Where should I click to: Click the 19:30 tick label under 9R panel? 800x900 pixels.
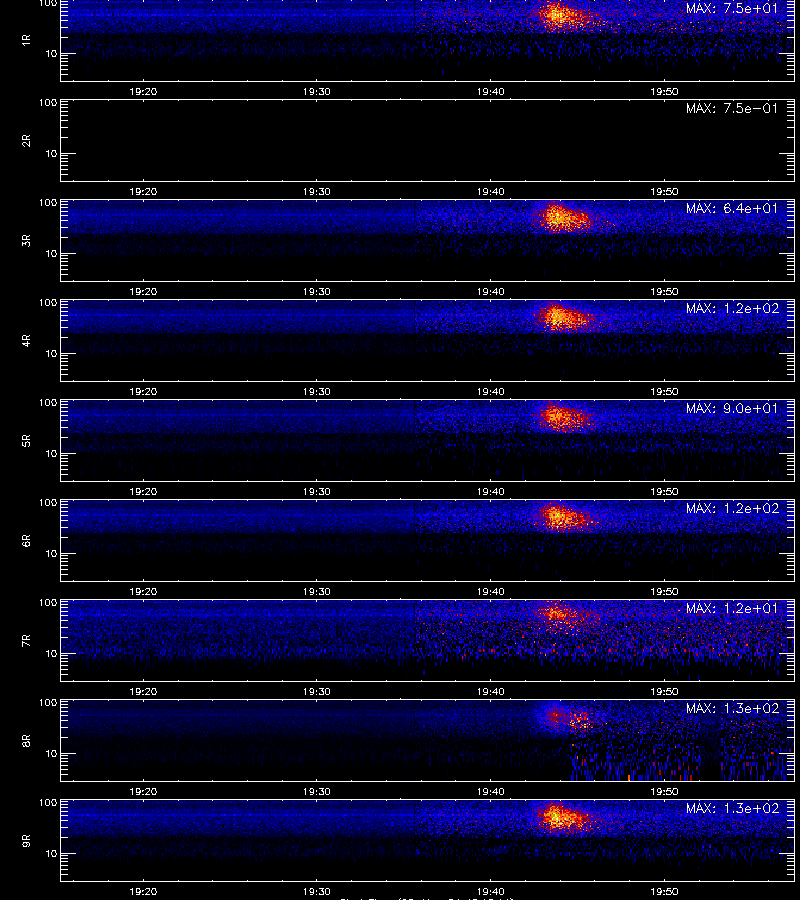[x=317, y=891]
